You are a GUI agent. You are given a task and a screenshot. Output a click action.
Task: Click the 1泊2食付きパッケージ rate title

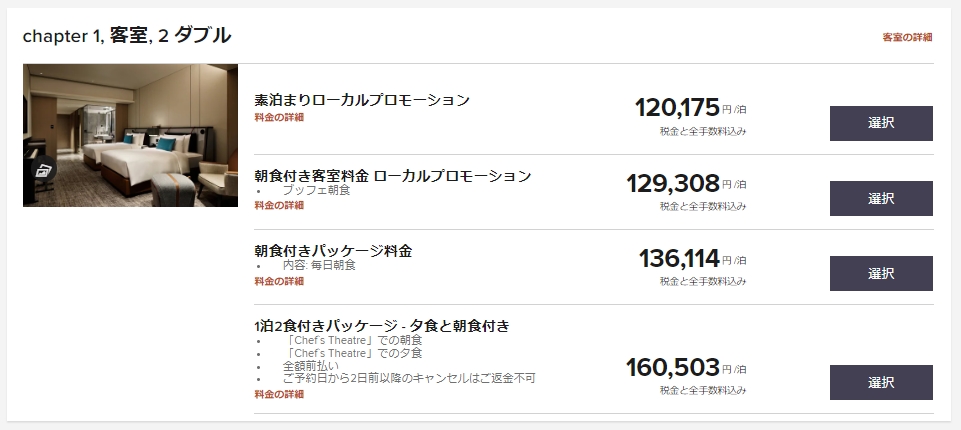382,326
